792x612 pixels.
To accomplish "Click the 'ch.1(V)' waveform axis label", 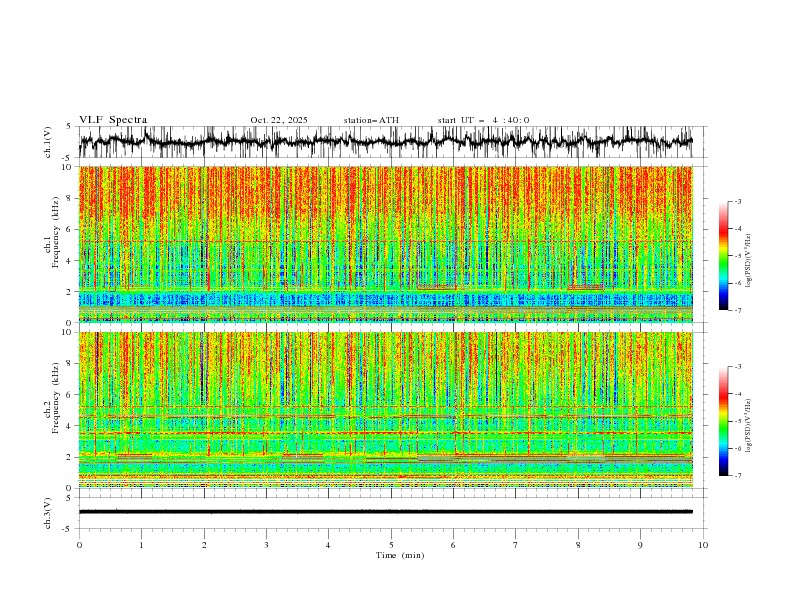I will click(x=48, y=142).
